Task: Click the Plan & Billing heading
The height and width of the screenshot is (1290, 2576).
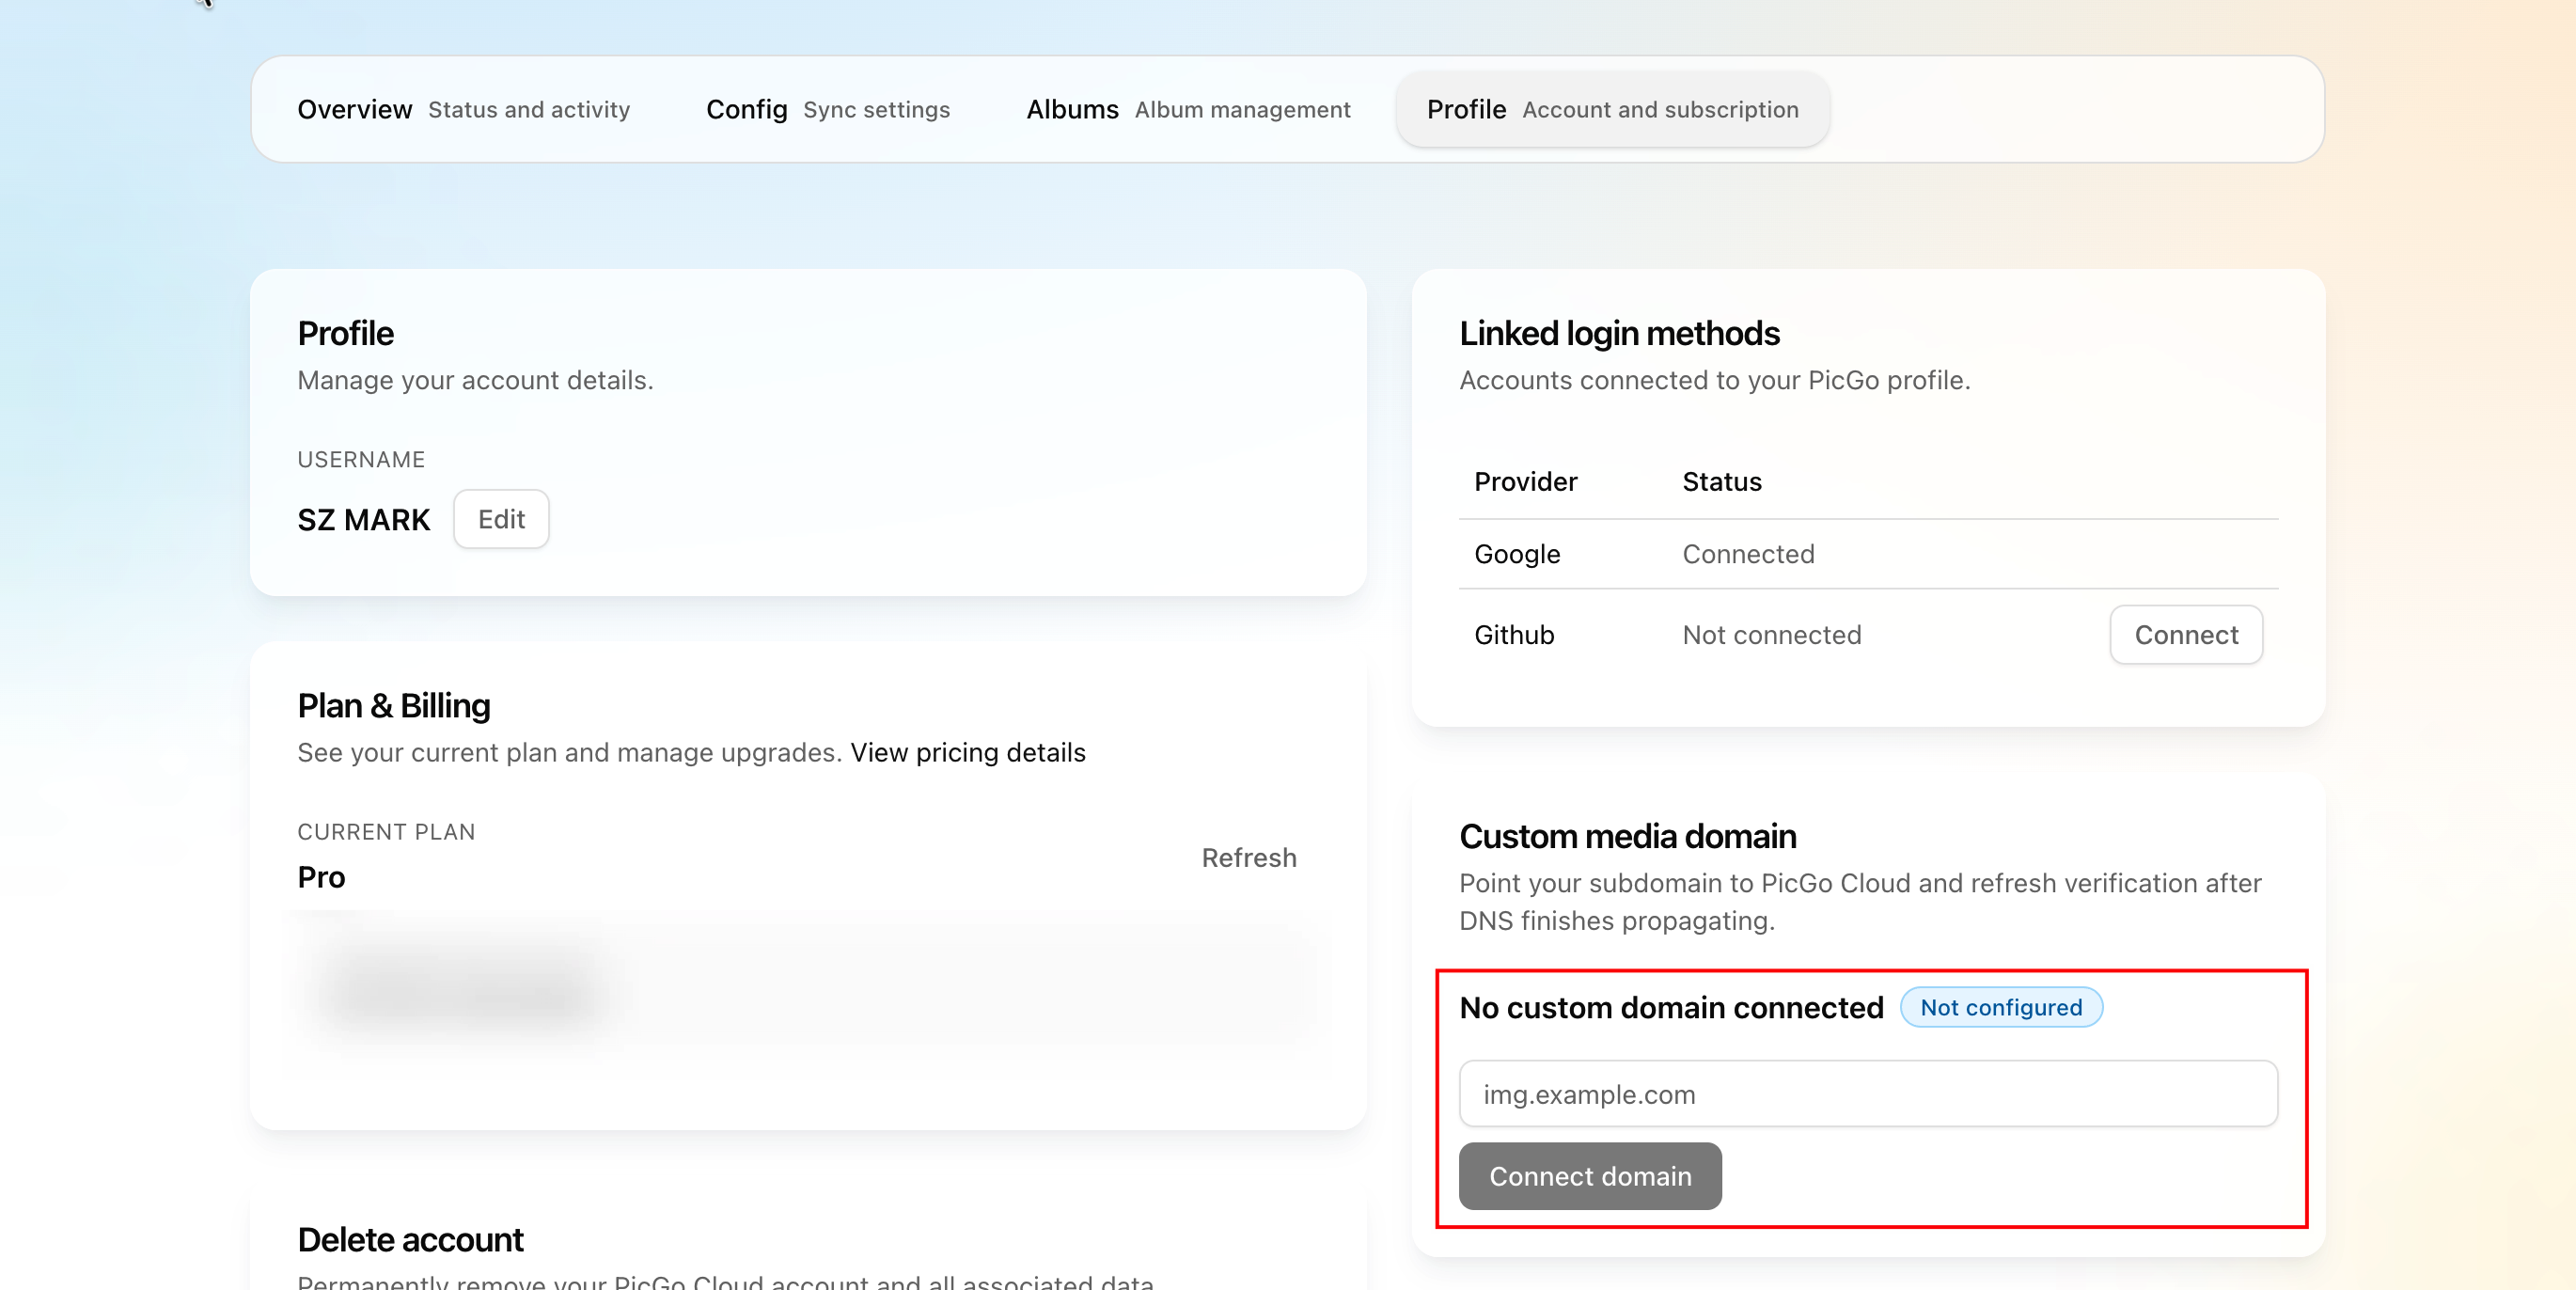Action: click(x=393, y=706)
